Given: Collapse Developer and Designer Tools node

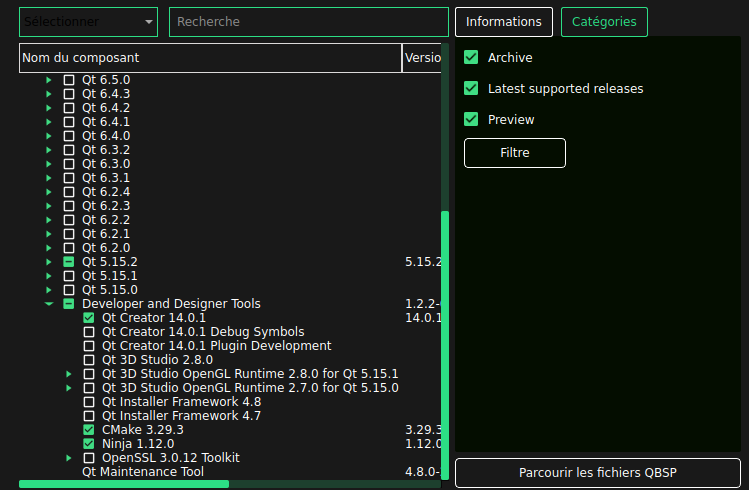Looking at the screenshot, I should (x=49, y=304).
